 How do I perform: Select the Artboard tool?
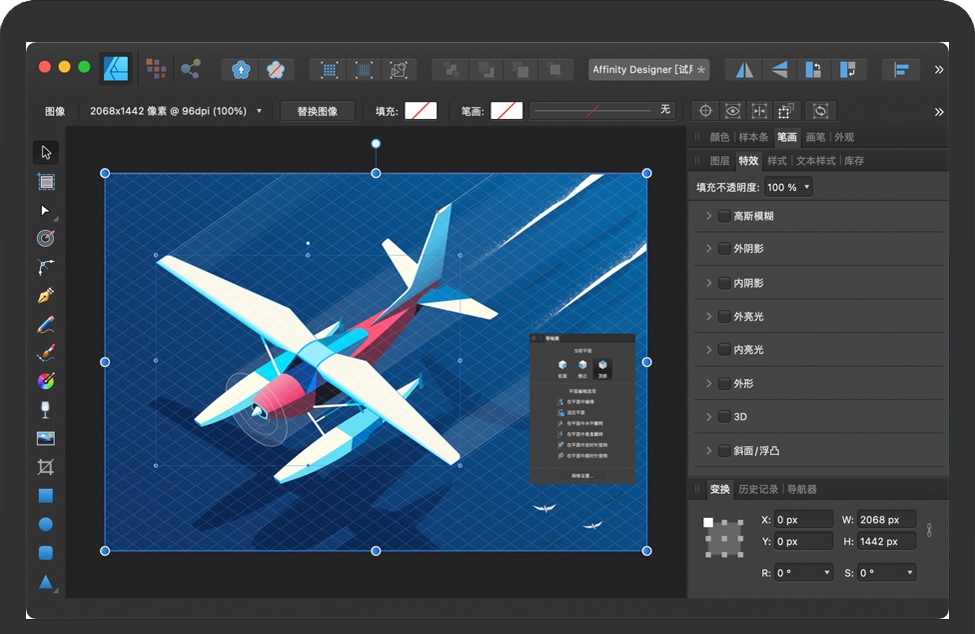point(46,181)
